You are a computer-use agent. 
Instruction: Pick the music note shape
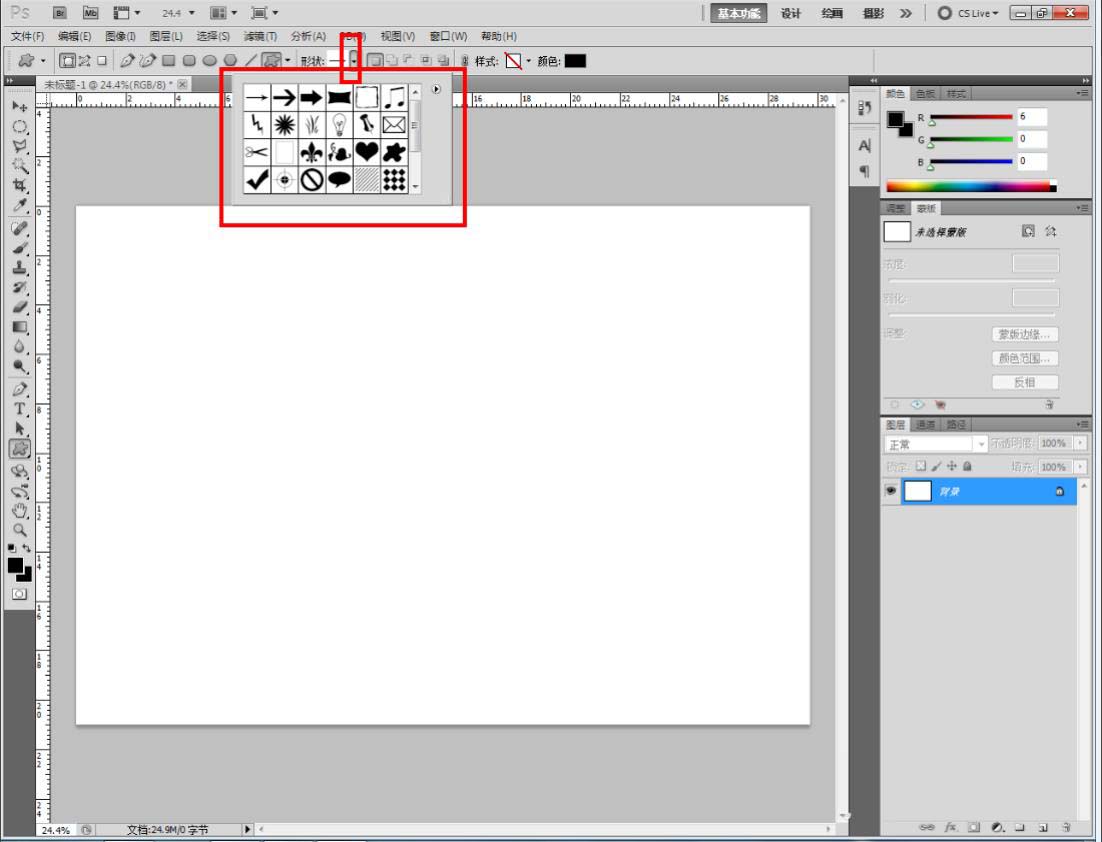coord(394,97)
